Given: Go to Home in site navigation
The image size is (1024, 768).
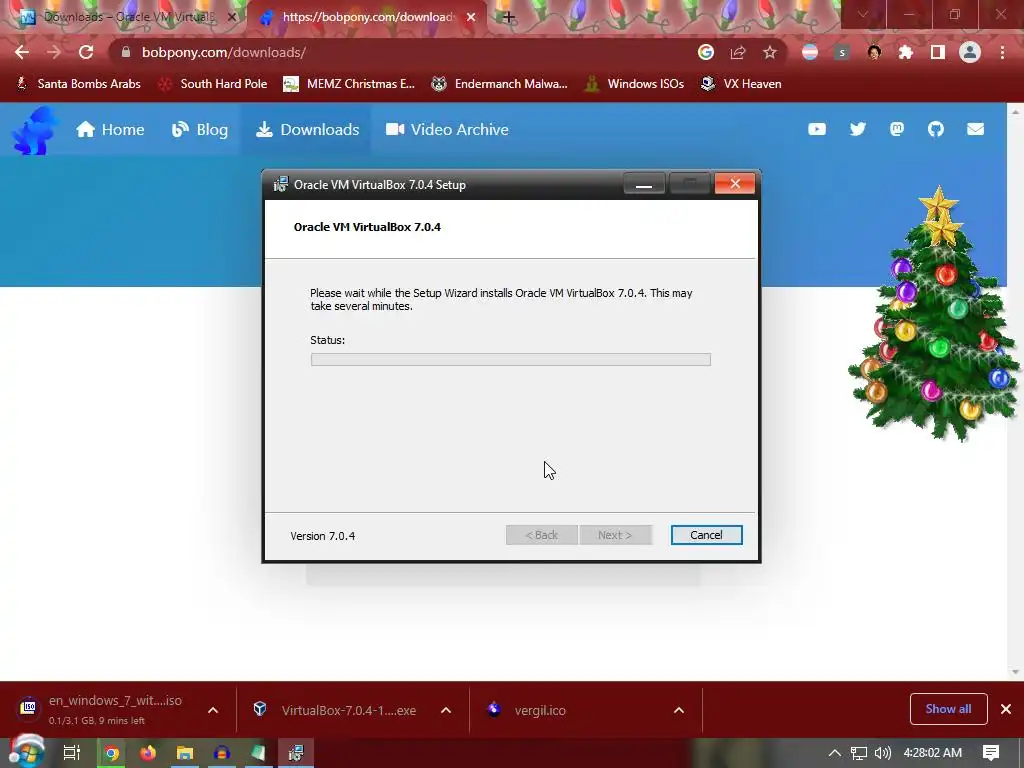Looking at the screenshot, I should click(110, 129).
